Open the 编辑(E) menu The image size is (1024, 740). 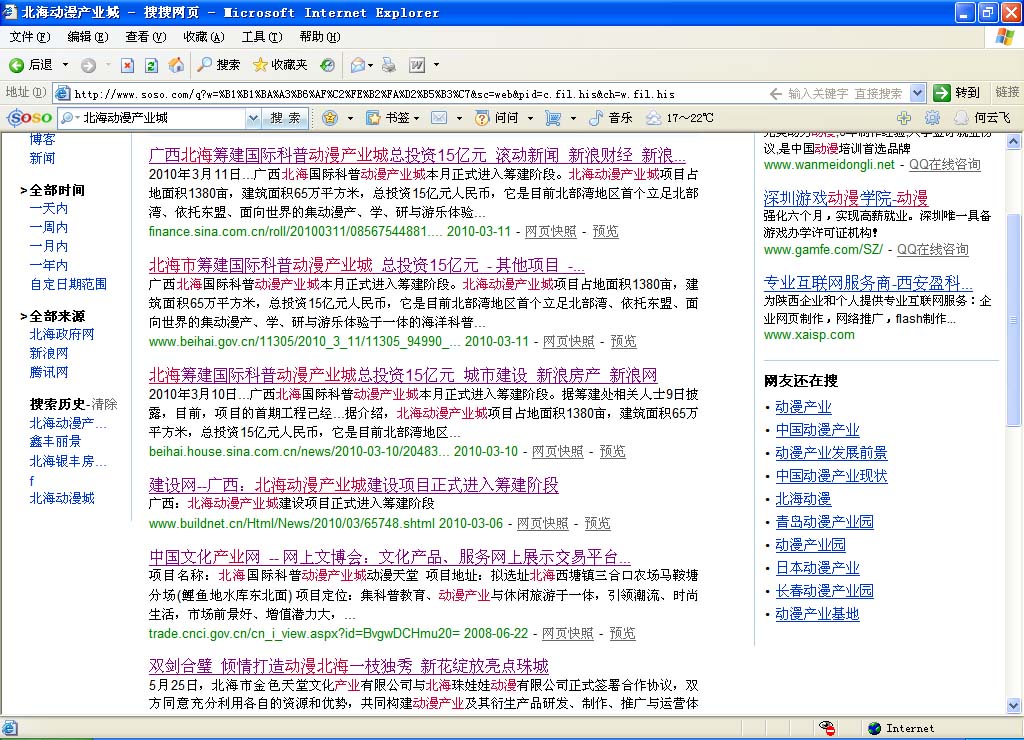point(88,37)
